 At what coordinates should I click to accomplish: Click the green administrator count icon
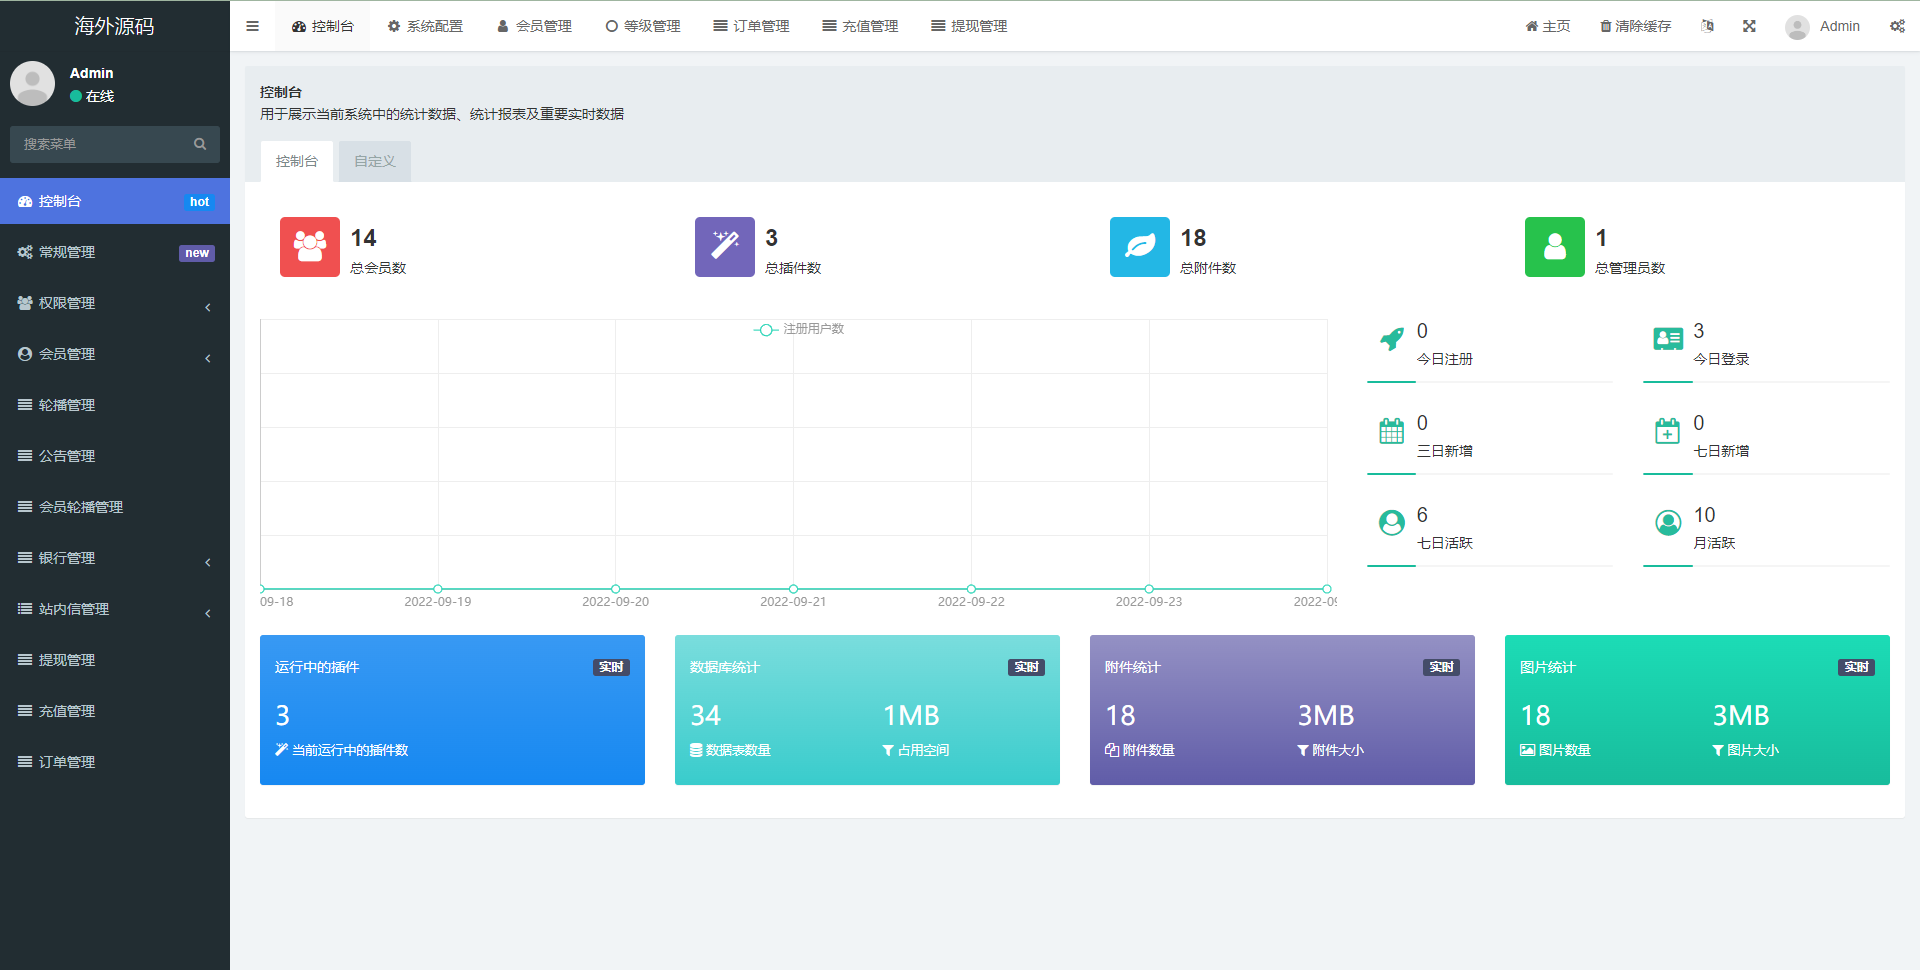(x=1554, y=247)
